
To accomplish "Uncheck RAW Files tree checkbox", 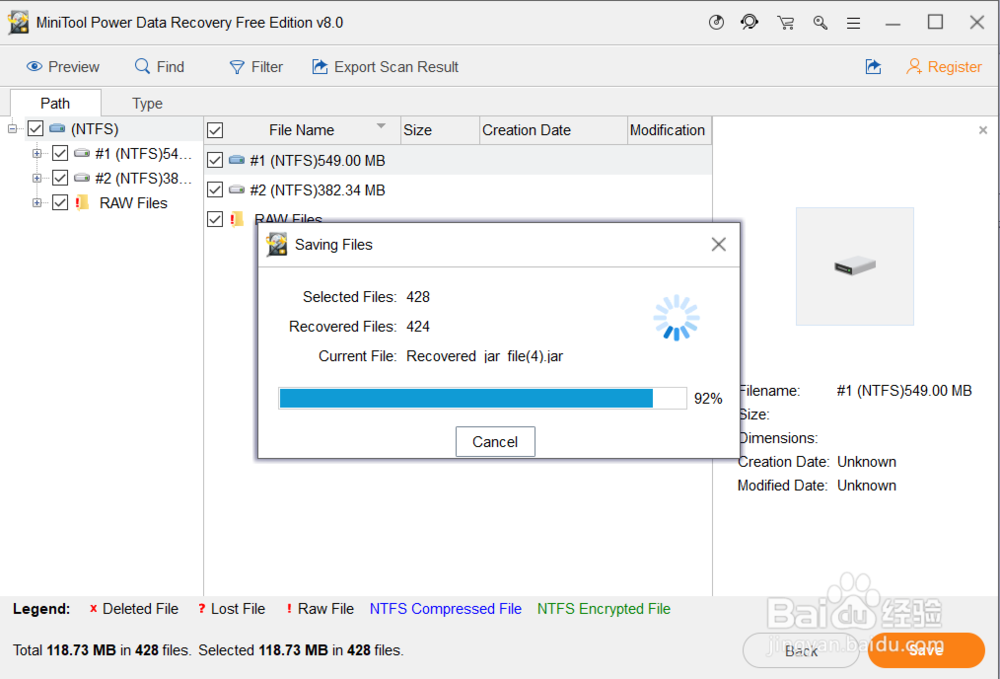I will pyautogui.click(x=60, y=203).
